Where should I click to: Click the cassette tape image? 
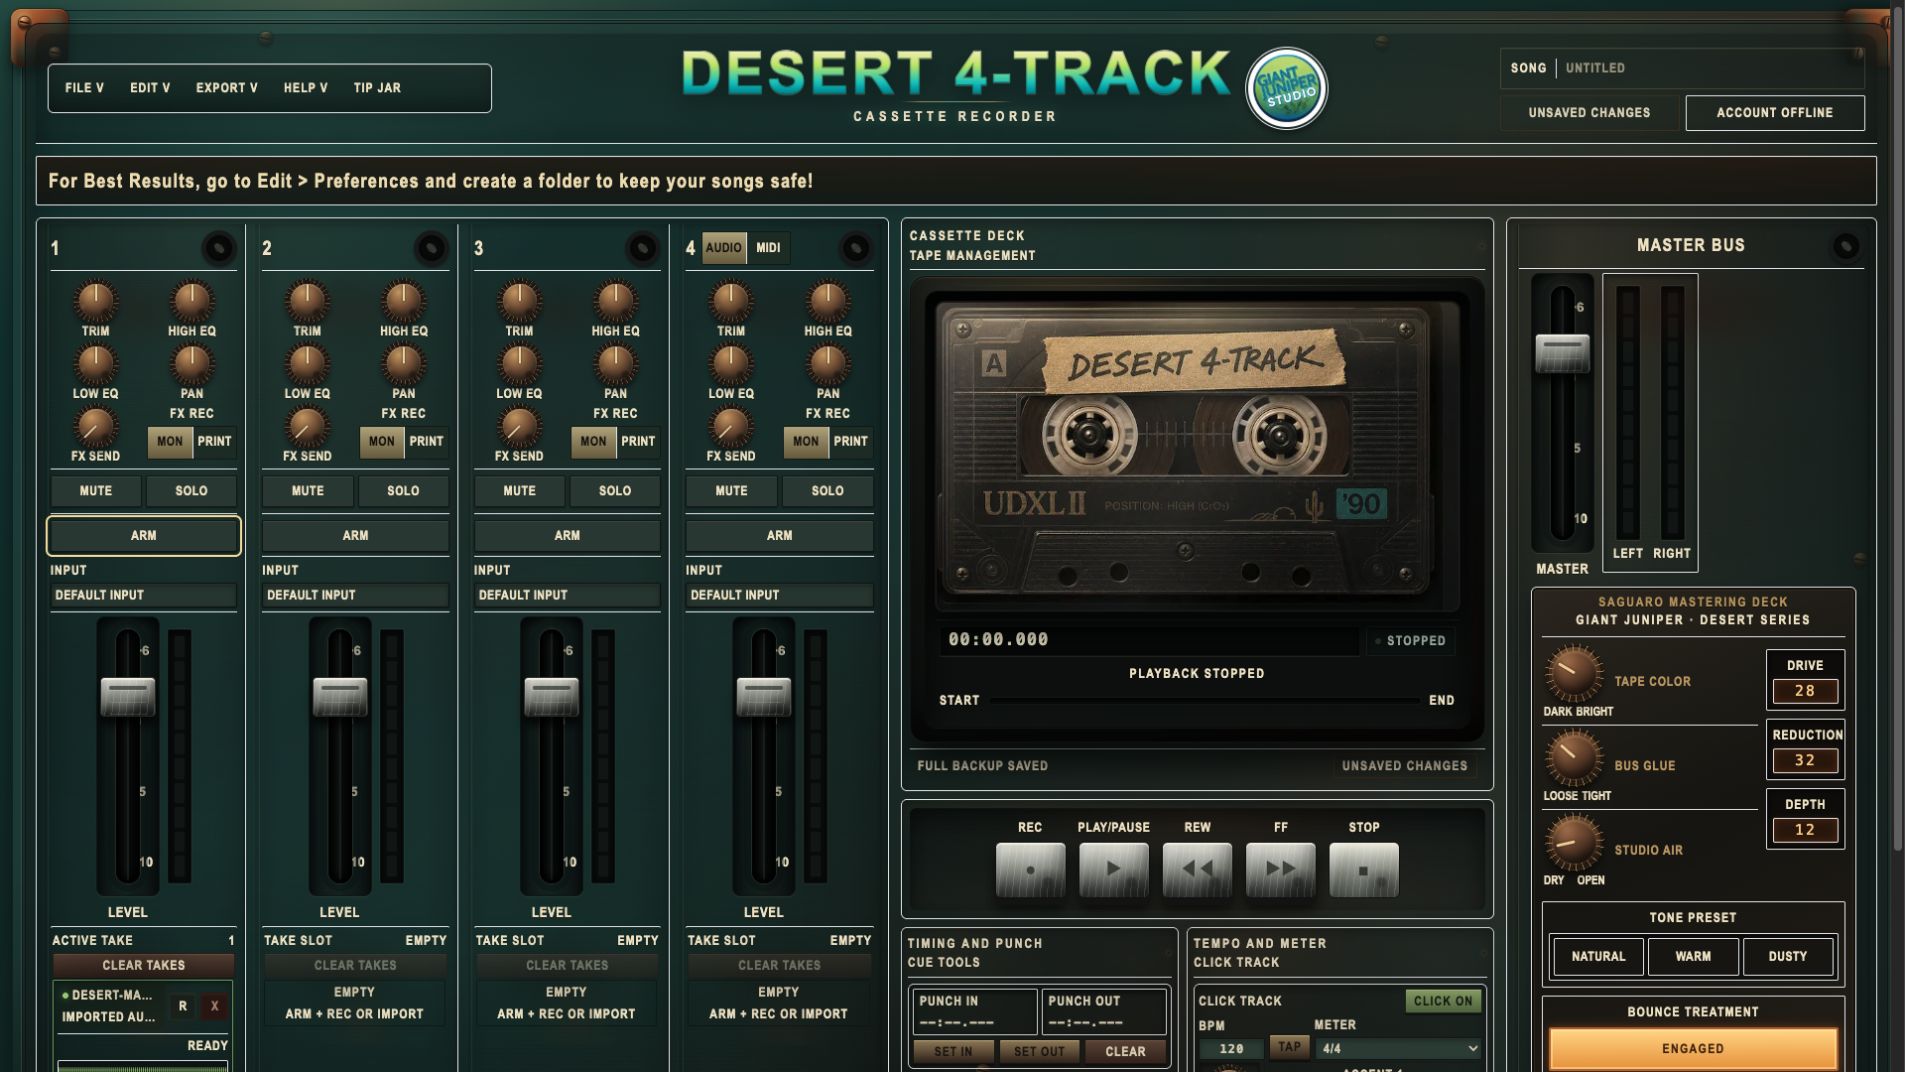(x=1196, y=449)
